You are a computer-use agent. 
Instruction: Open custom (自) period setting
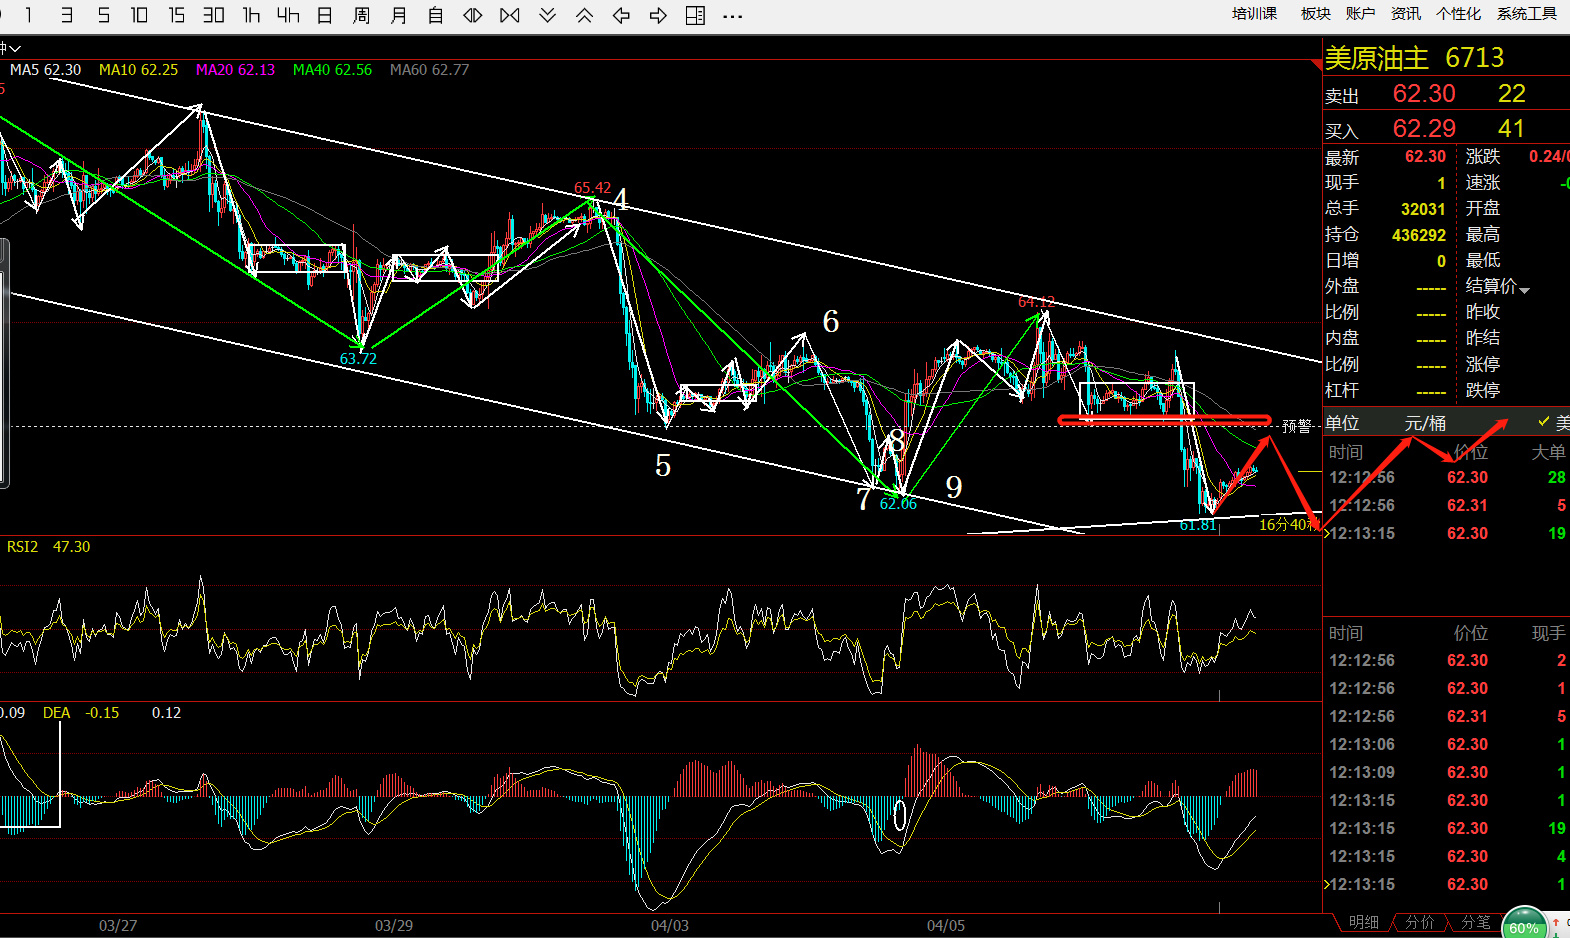click(x=435, y=15)
